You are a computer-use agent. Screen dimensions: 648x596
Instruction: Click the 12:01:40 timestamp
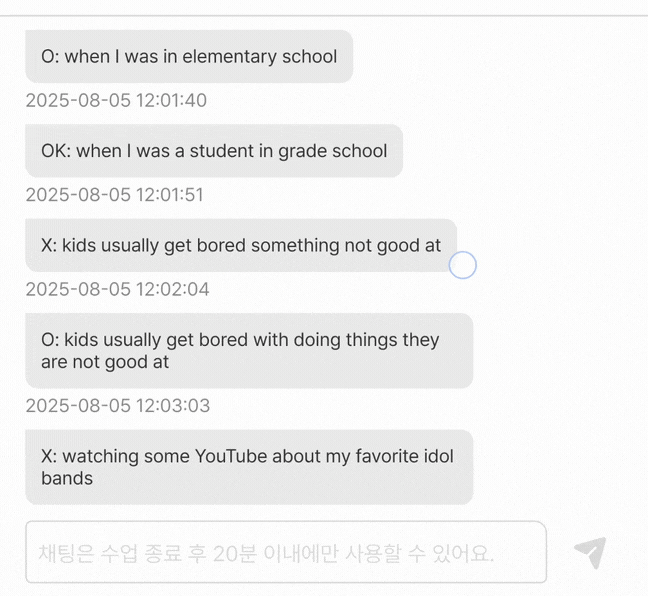116,100
